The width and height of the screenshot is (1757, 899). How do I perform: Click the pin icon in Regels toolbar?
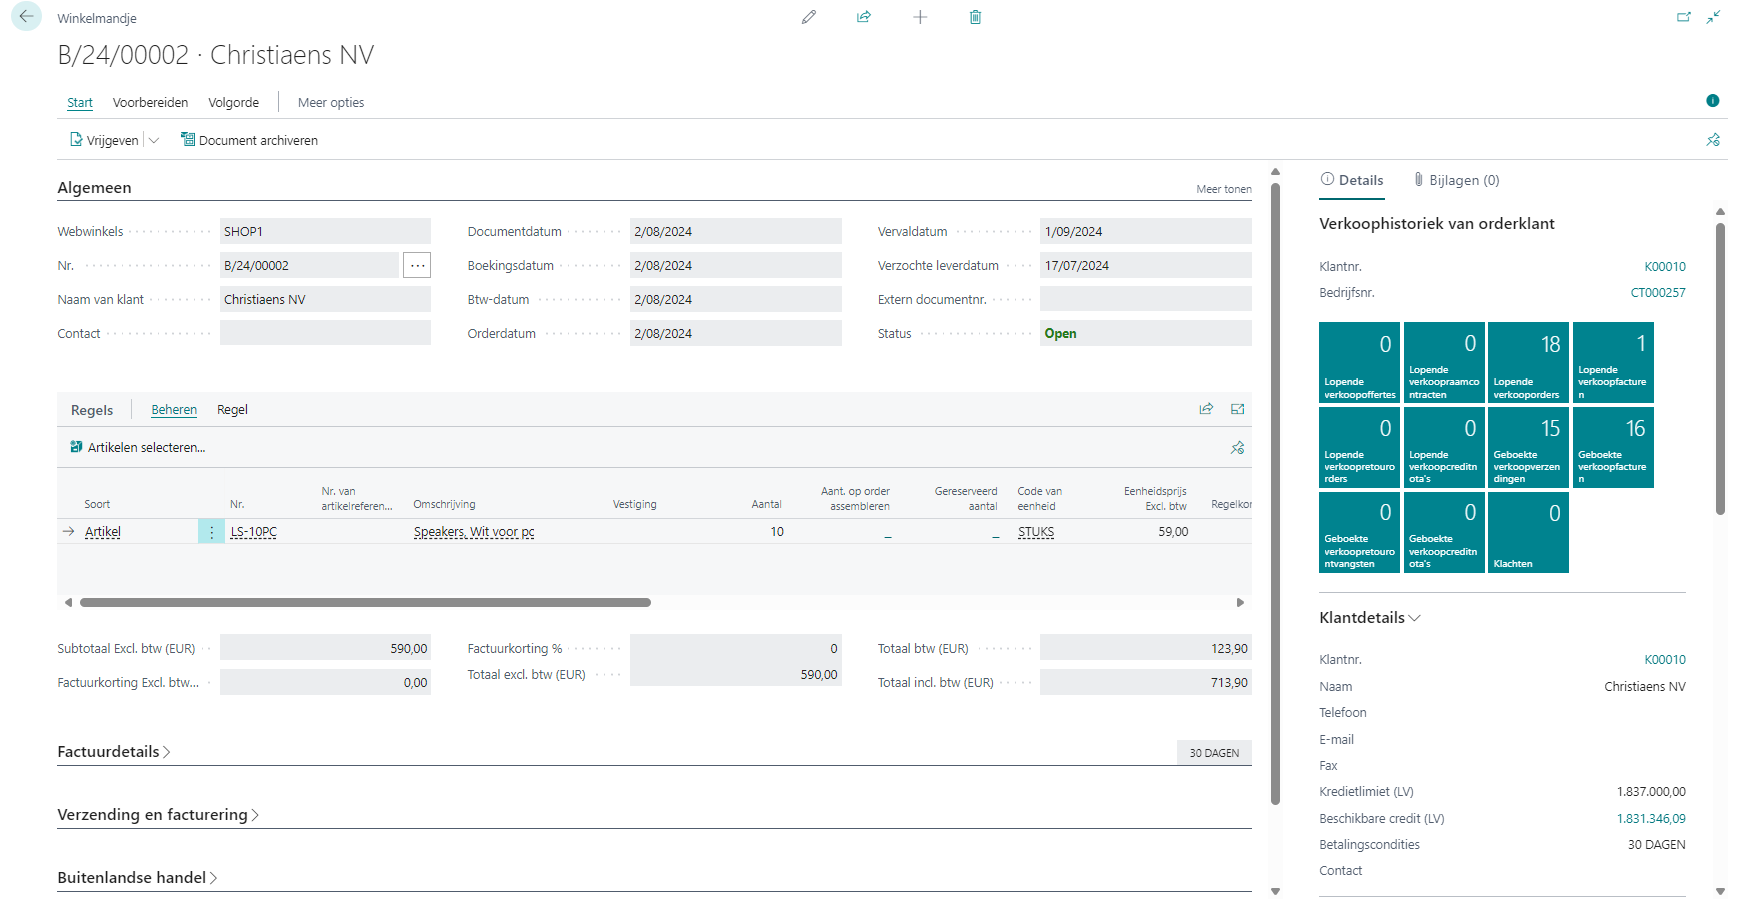pos(1237,448)
